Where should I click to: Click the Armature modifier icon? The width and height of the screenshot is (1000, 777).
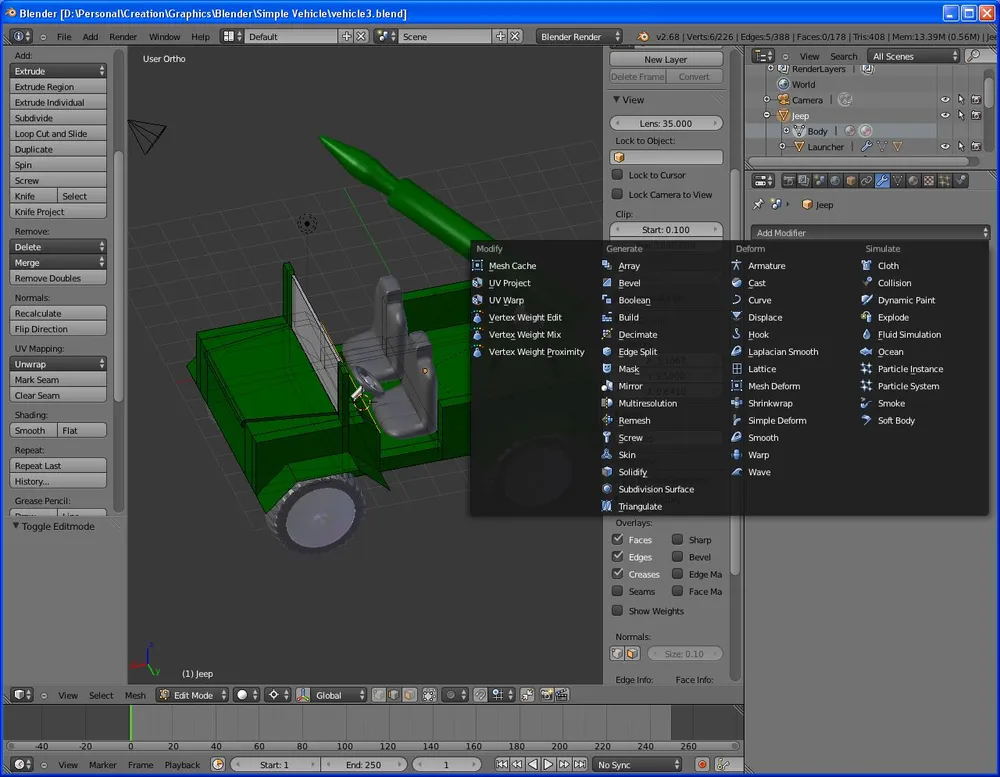tap(737, 266)
